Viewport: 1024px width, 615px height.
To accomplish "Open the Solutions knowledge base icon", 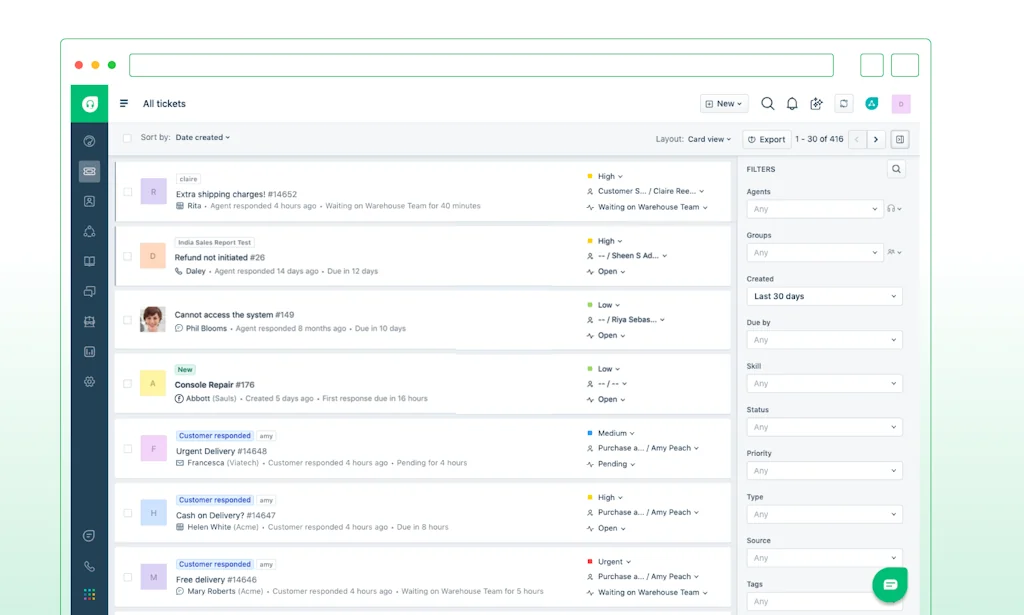I will (89, 261).
